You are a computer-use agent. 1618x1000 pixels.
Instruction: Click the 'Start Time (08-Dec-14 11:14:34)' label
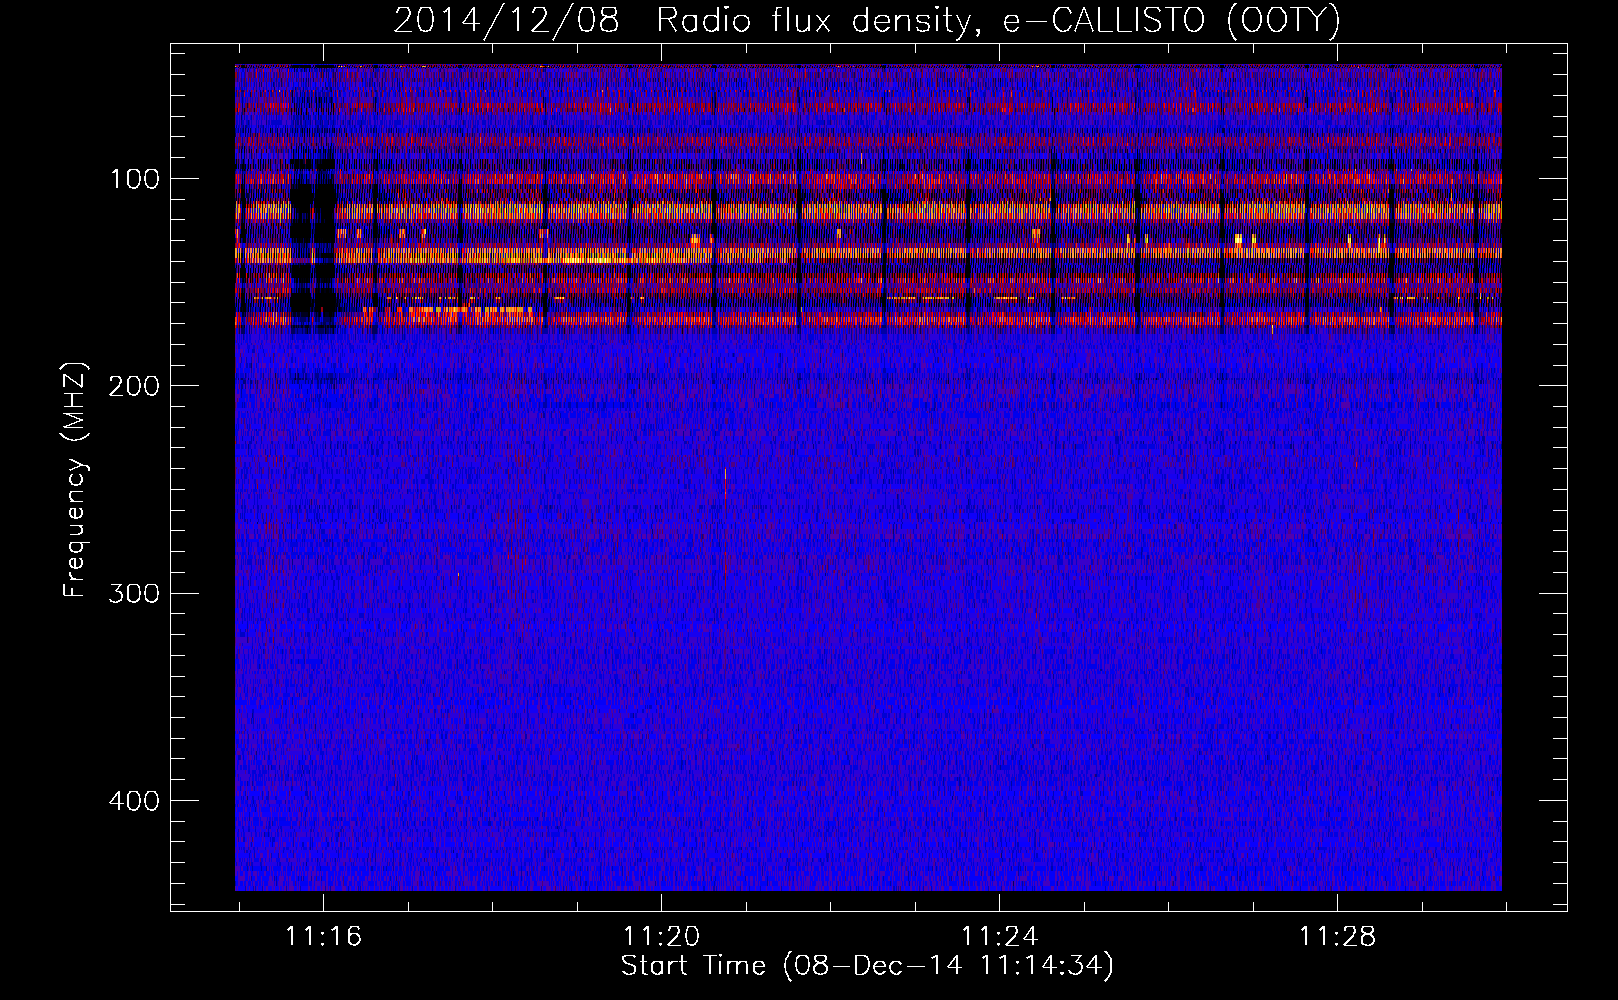867,966
